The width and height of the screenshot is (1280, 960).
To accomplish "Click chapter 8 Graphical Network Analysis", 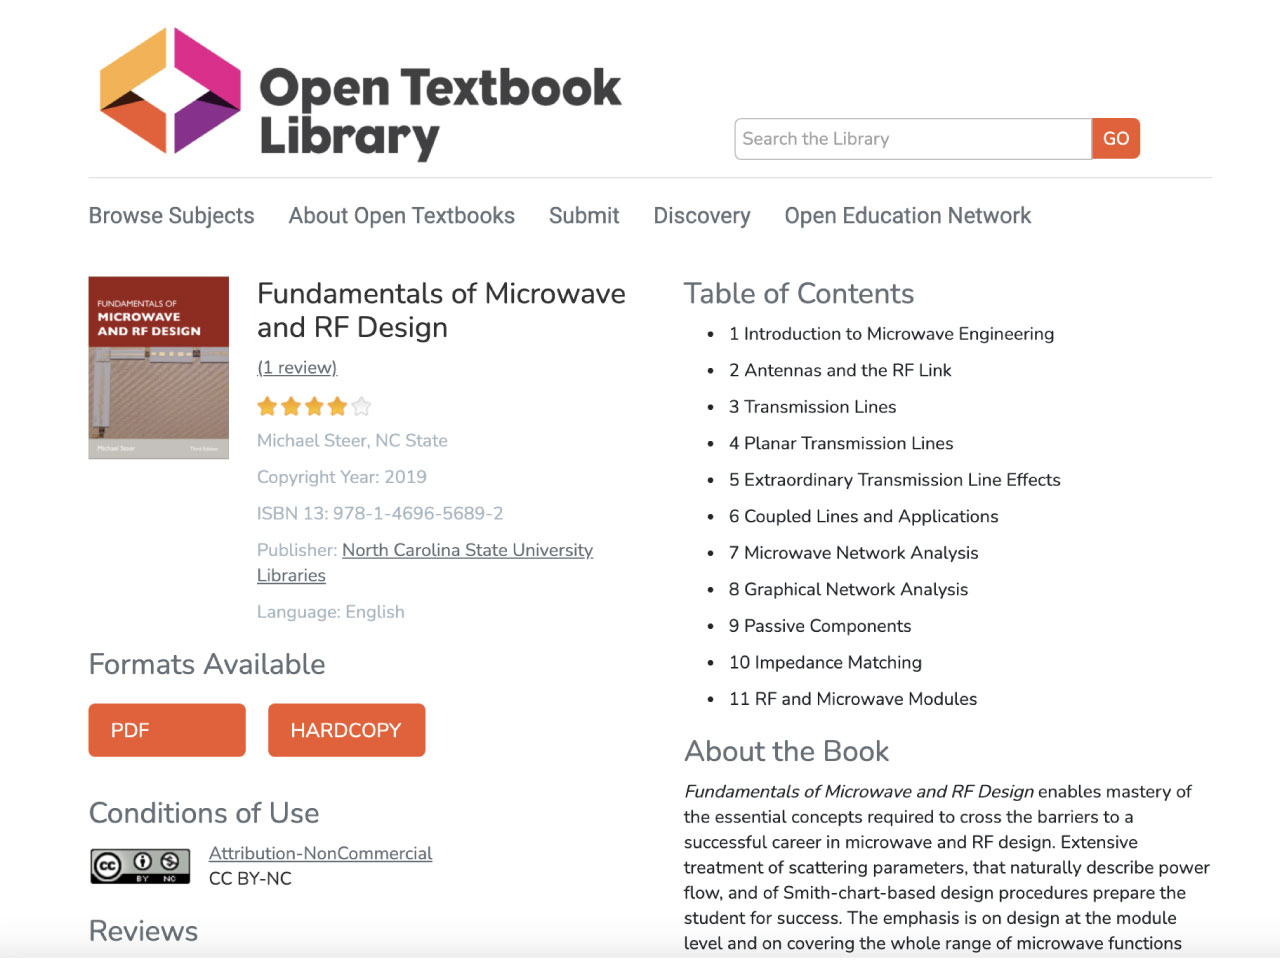I will tap(848, 590).
